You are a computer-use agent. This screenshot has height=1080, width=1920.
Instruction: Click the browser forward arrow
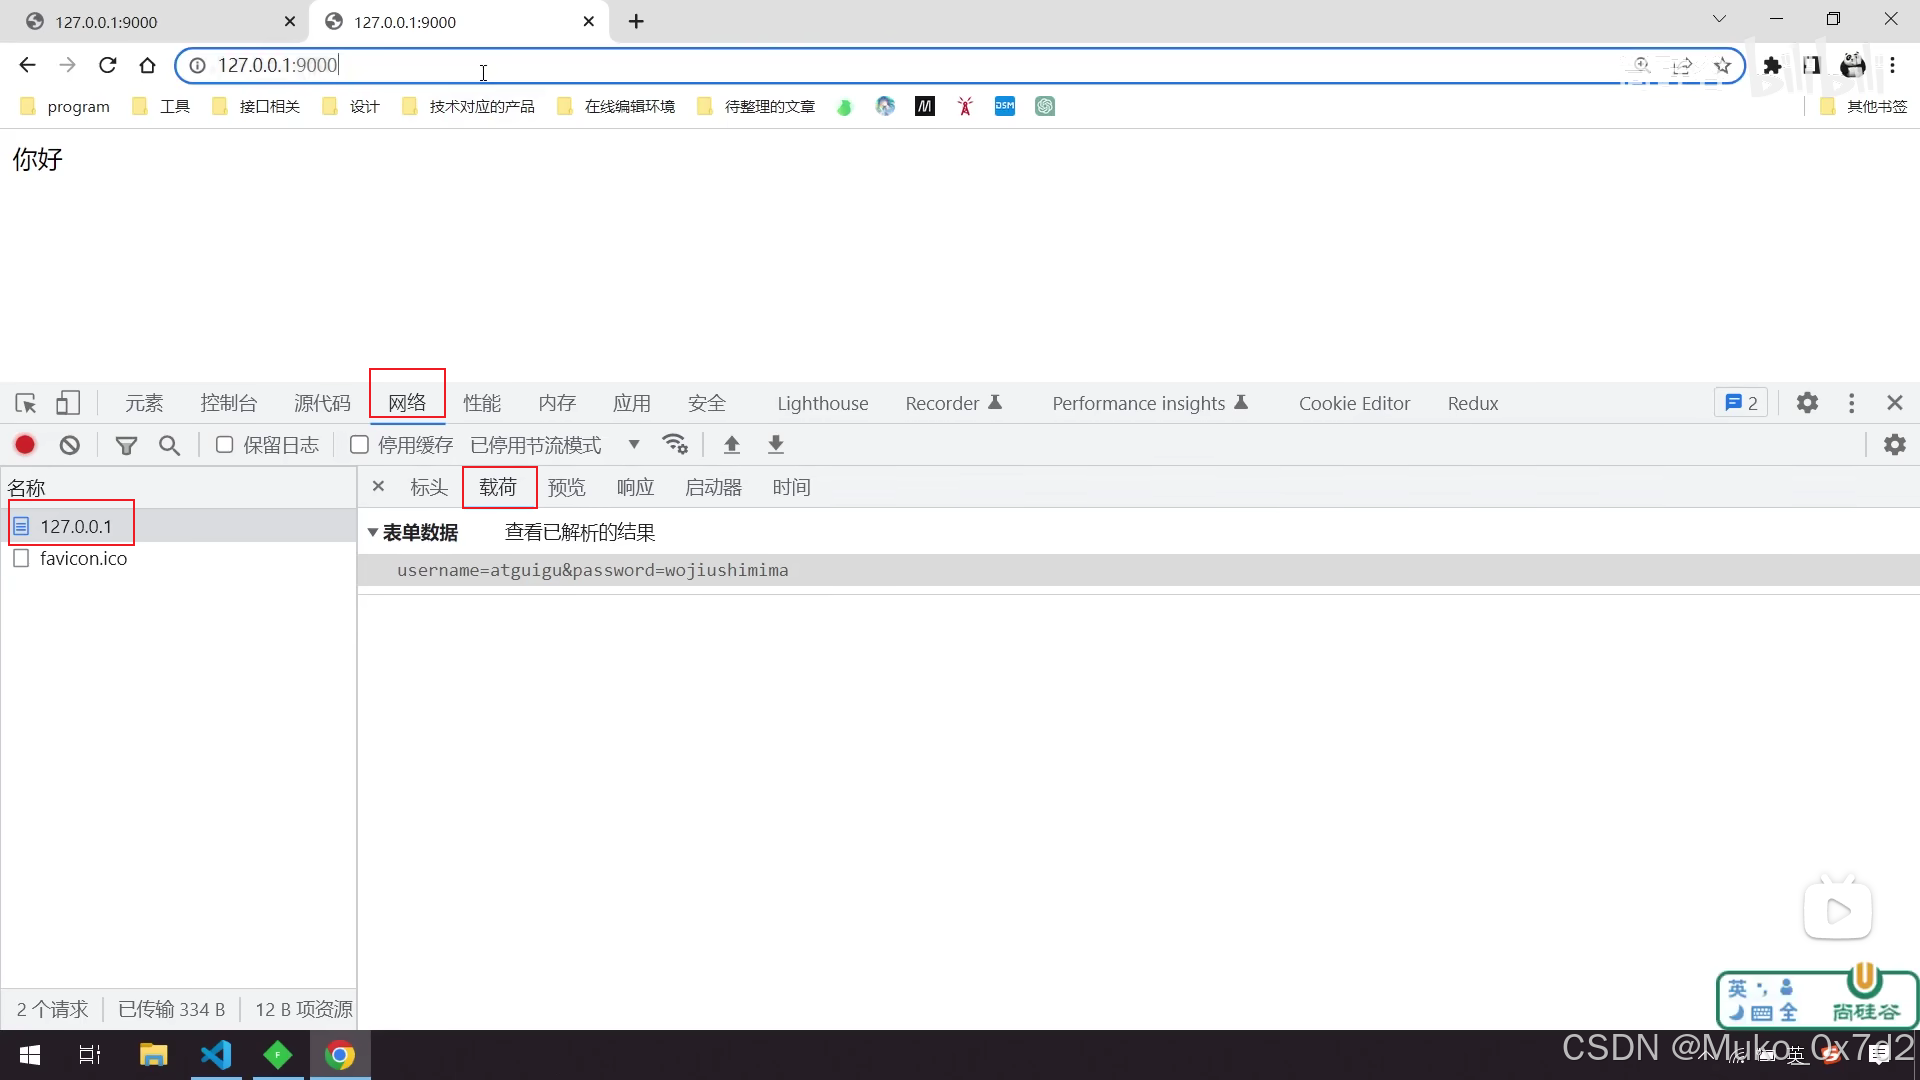click(67, 65)
